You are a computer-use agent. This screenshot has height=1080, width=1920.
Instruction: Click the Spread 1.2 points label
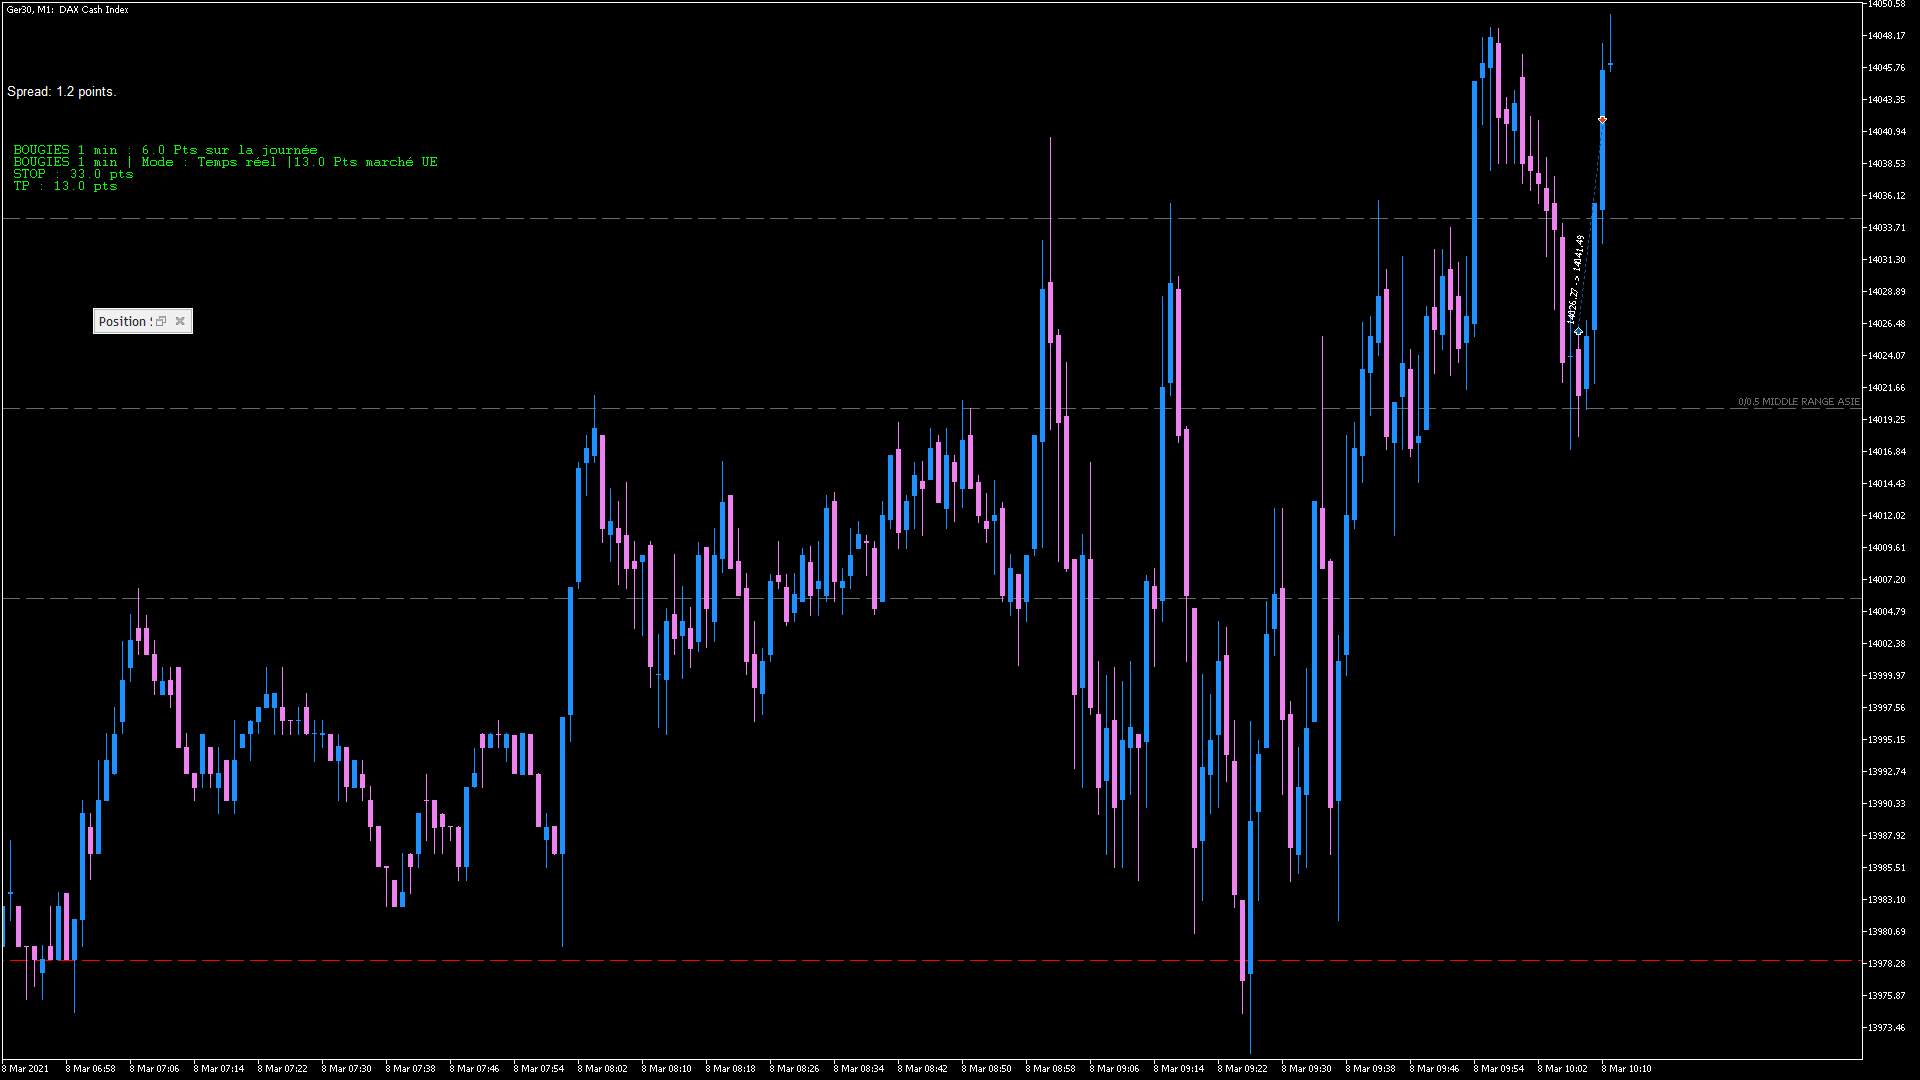click(61, 91)
